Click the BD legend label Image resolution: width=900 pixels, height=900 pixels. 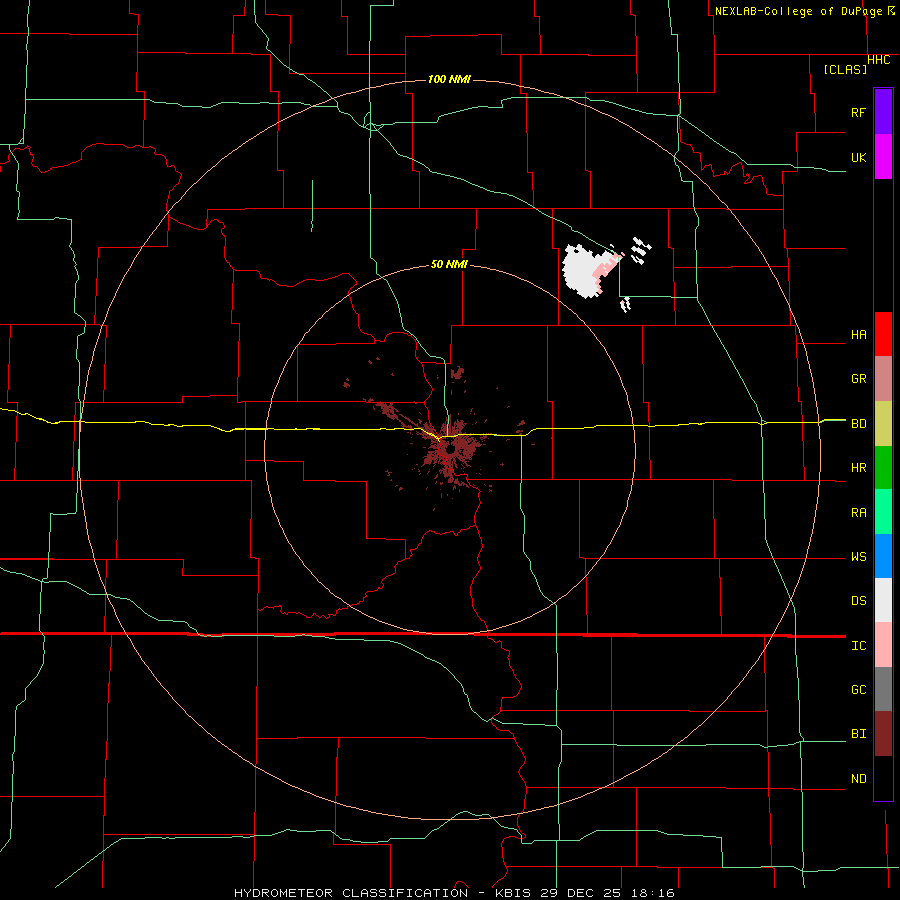pyautogui.click(x=858, y=424)
